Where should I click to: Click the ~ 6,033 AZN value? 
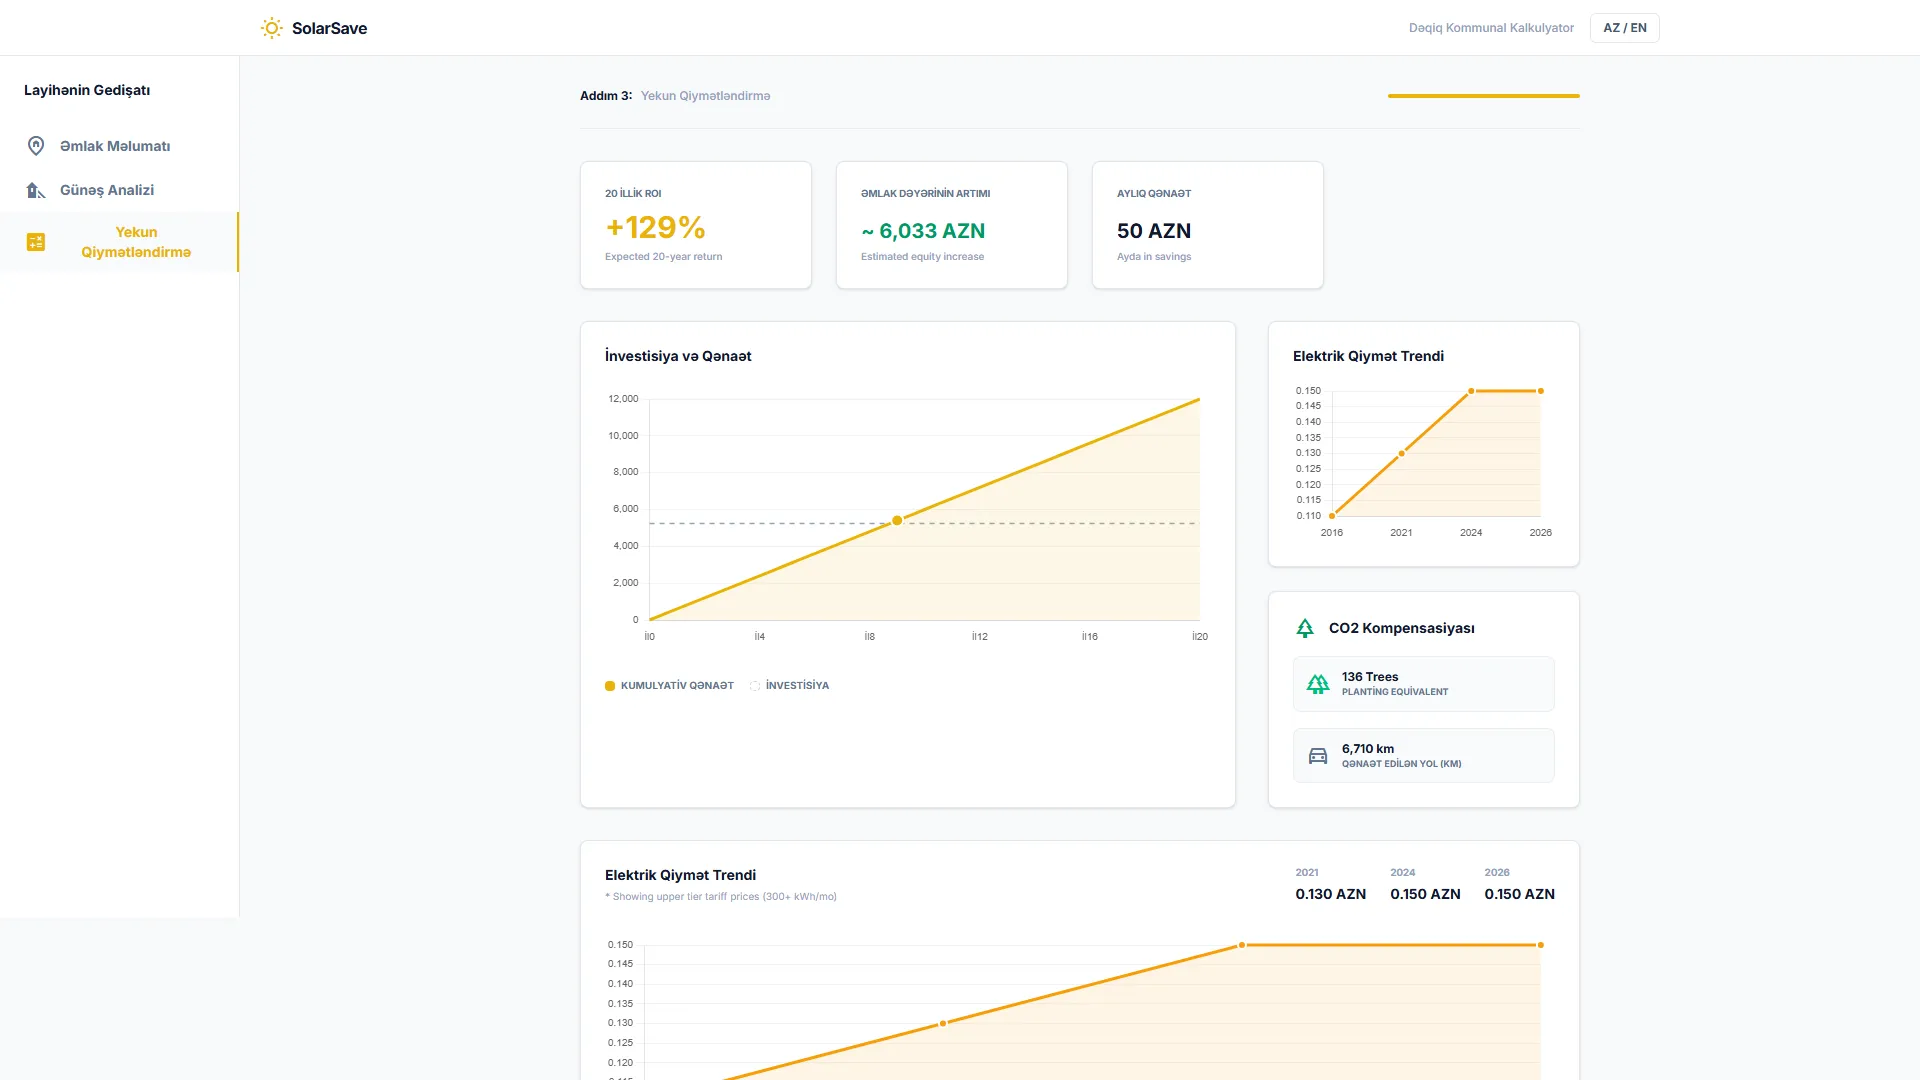pos(923,231)
